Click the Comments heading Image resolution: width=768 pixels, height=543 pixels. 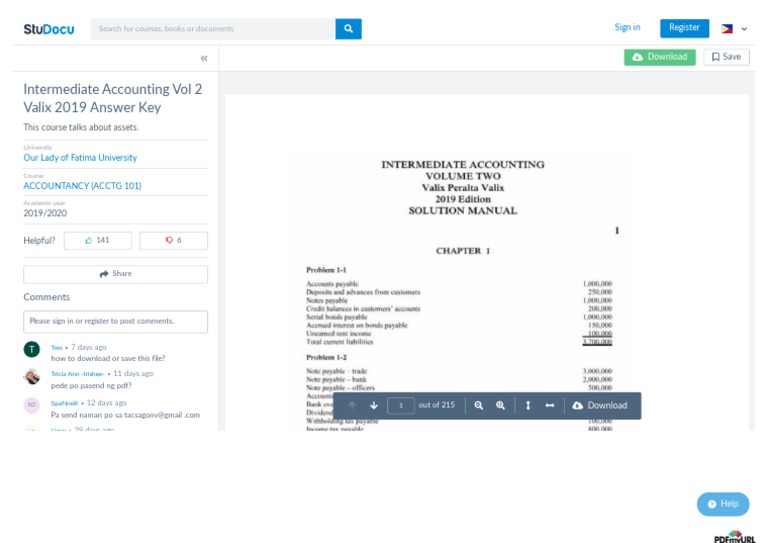click(x=47, y=297)
